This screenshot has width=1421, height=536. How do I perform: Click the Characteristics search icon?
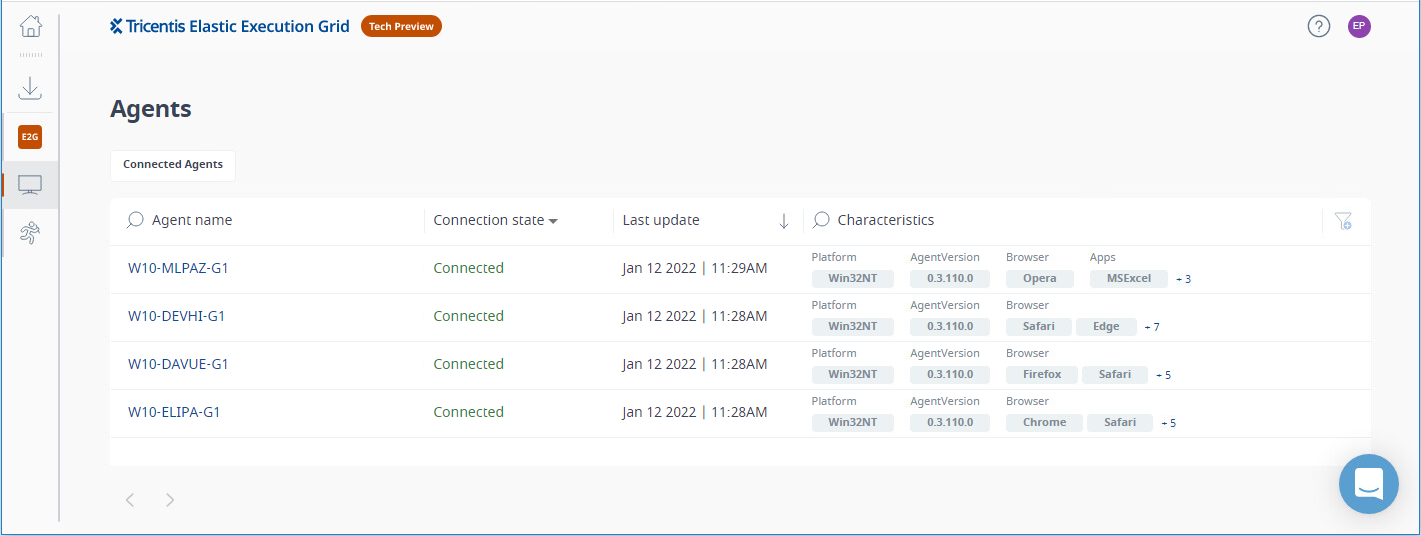[821, 220]
